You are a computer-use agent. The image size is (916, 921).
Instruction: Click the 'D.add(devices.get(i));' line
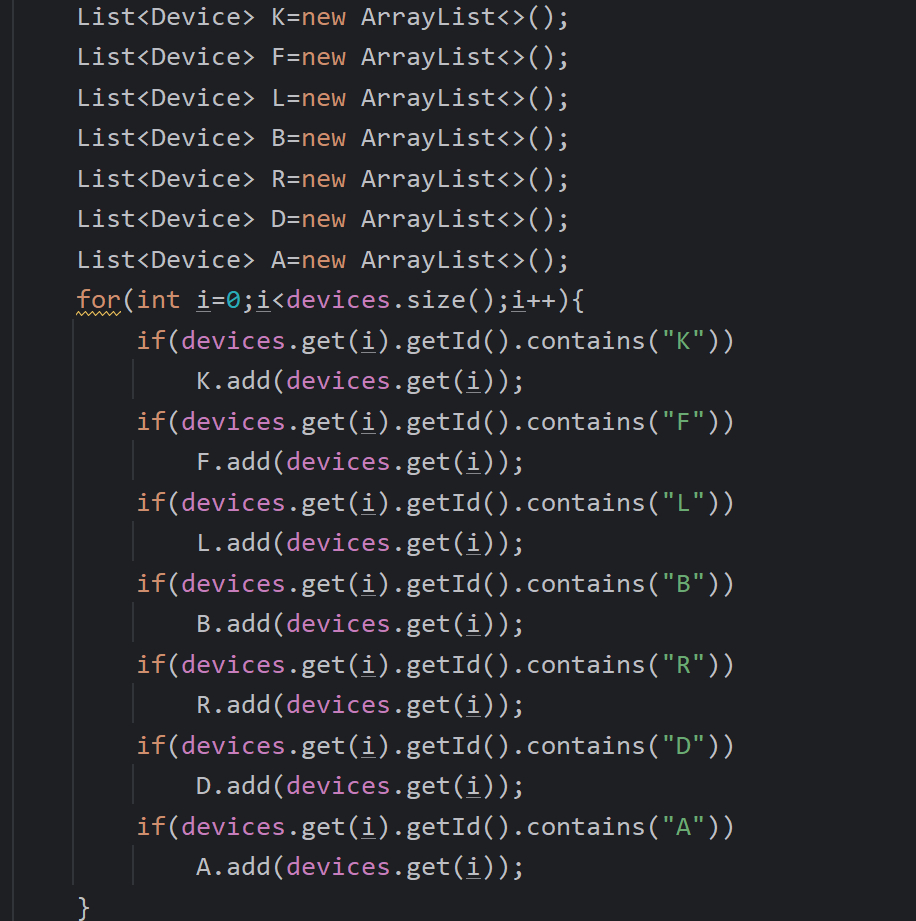(x=360, y=786)
